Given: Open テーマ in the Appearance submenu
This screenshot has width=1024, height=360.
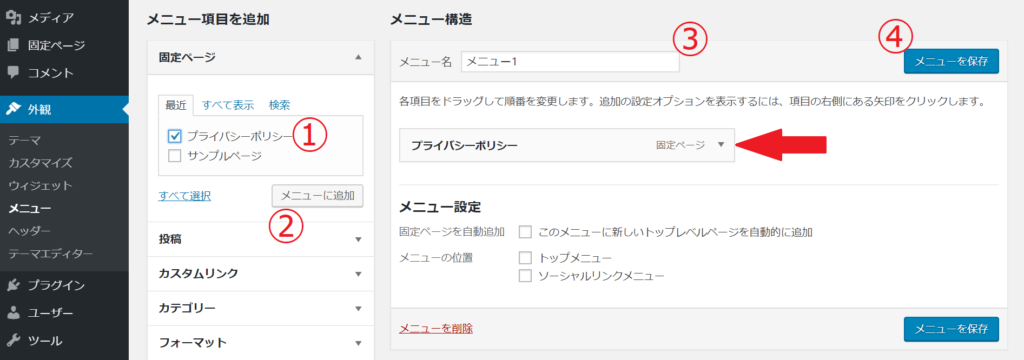Looking at the screenshot, I should click(x=25, y=139).
